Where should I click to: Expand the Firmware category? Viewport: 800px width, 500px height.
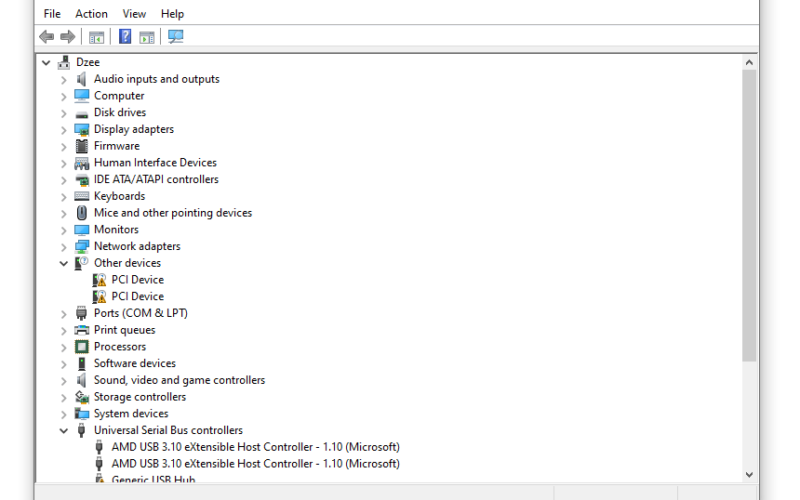(64, 146)
